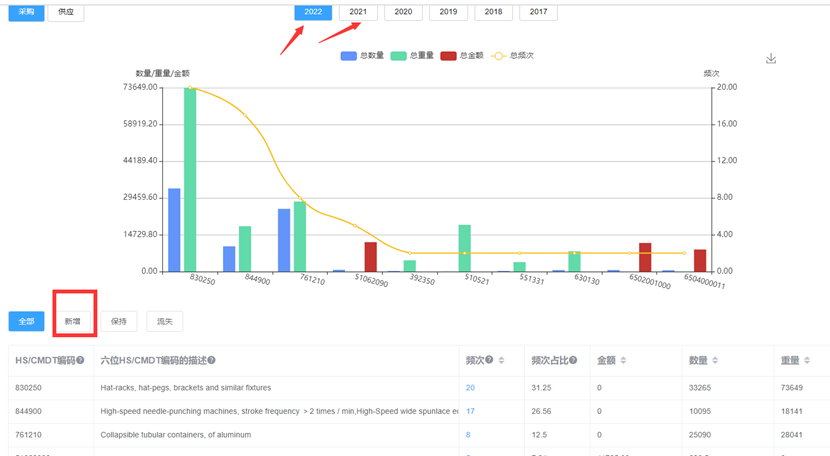The height and width of the screenshot is (456, 830).
Task: Click green weight bar for 510521
Action: coord(465,248)
